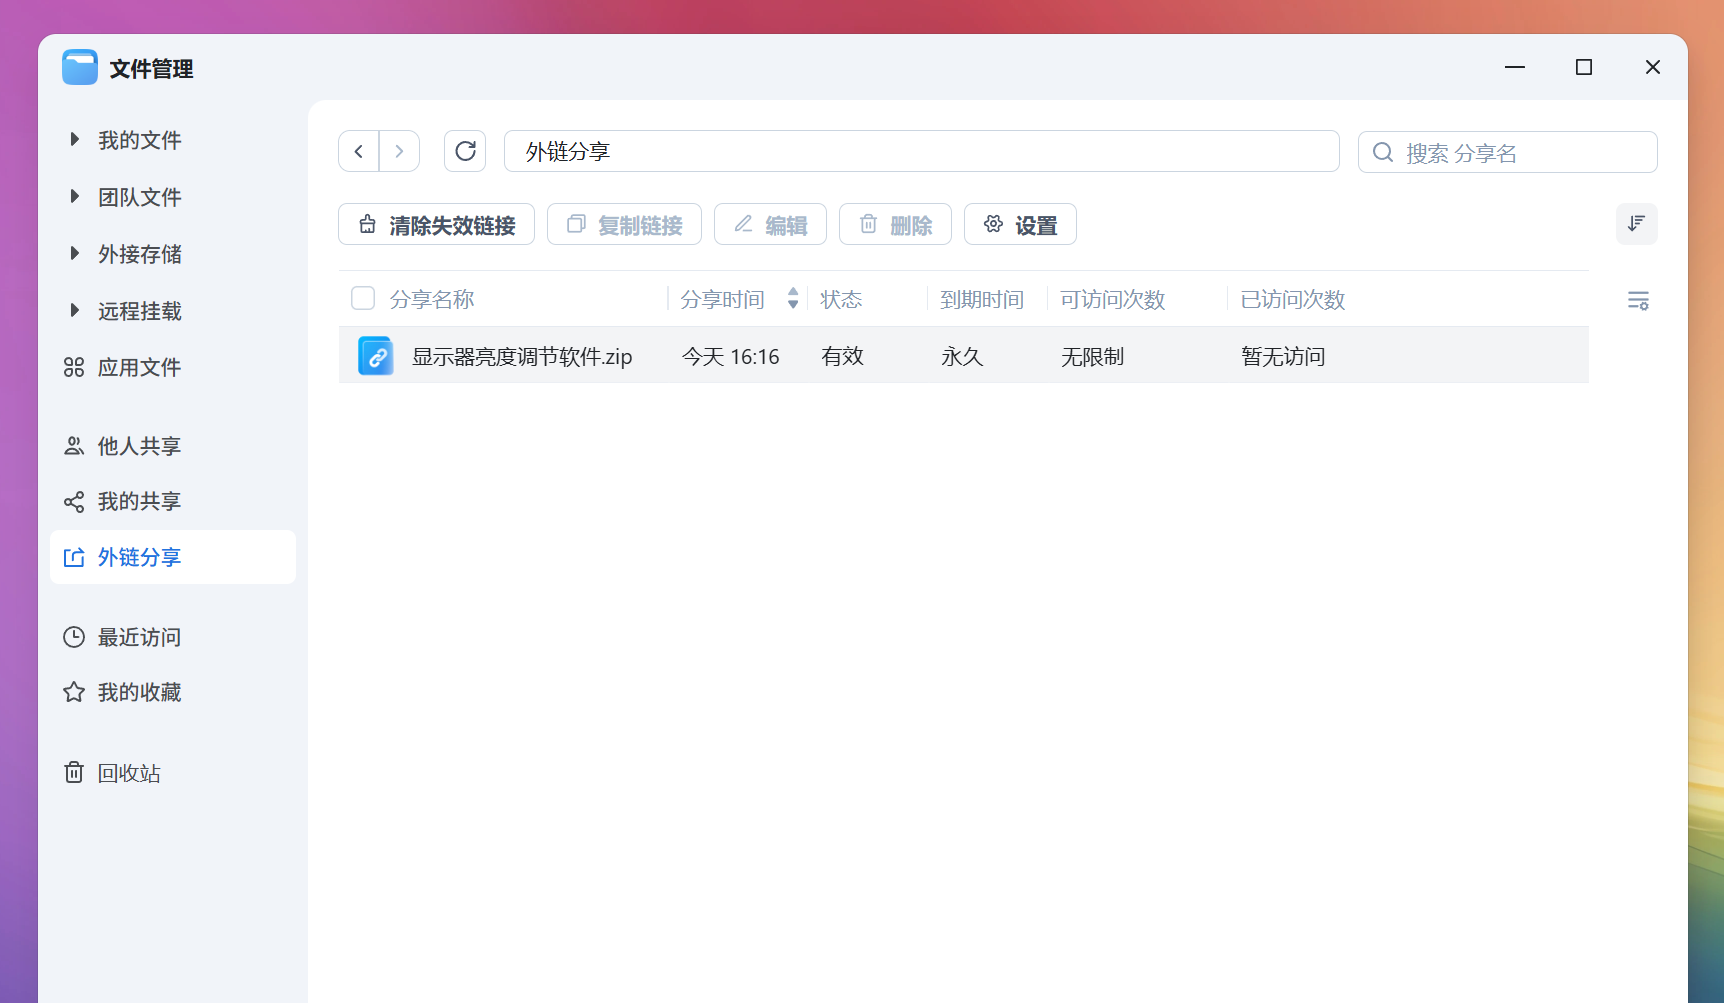The width and height of the screenshot is (1724, 1003).
Task: Open column display settings icon above the table
Action: tap(1637, 299)
